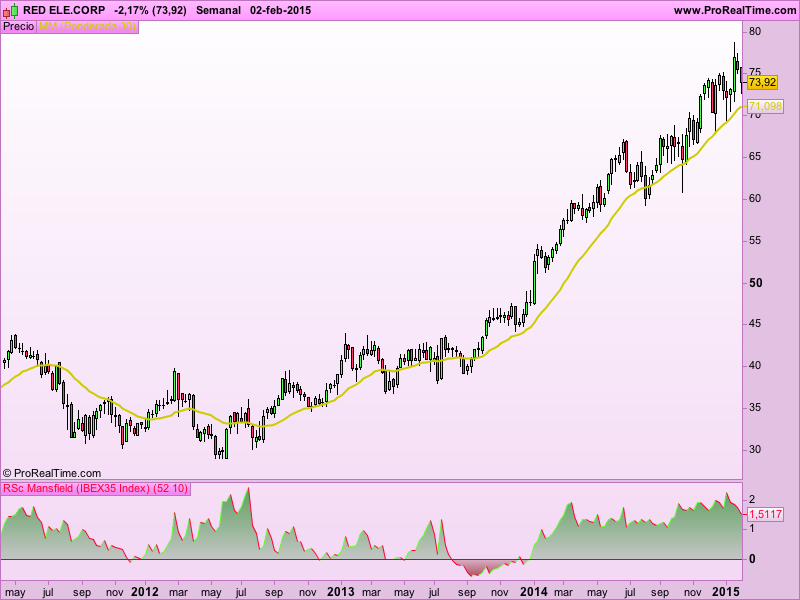Click the 2014 year marker on time axis
This screenshot has height=600, width=800.
point(534,592)
